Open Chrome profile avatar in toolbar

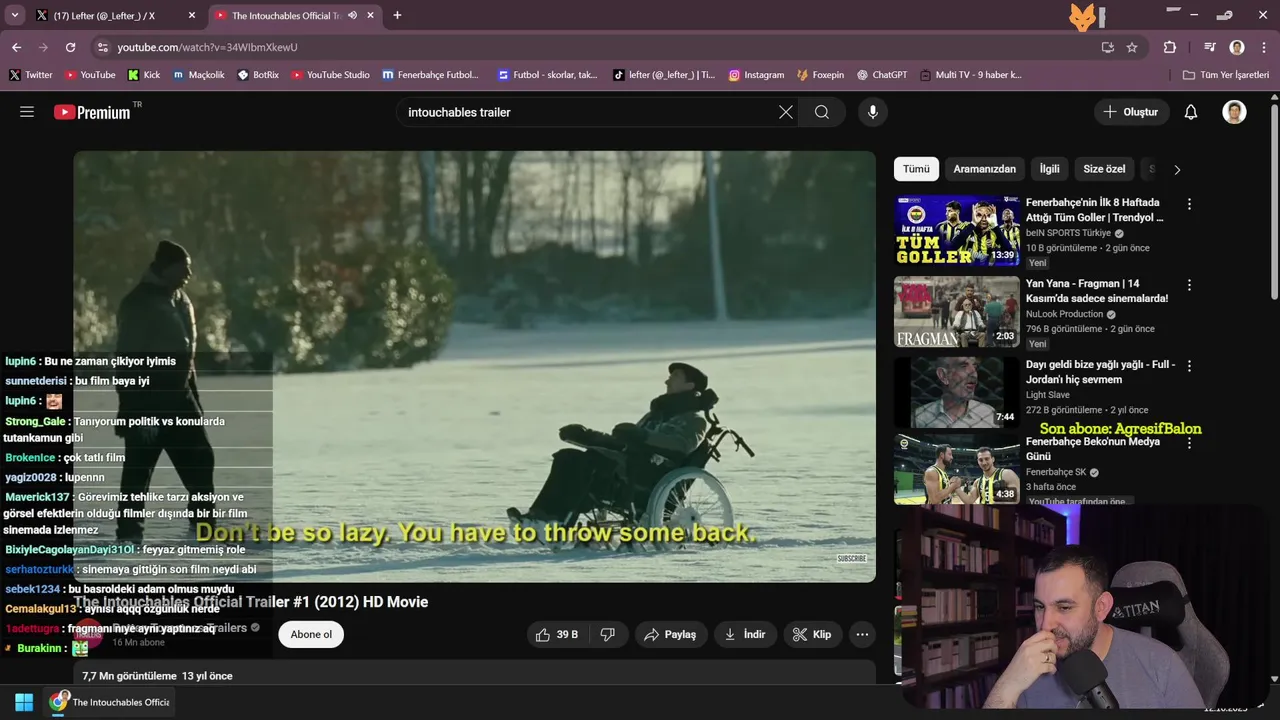tap(1237, 47)
